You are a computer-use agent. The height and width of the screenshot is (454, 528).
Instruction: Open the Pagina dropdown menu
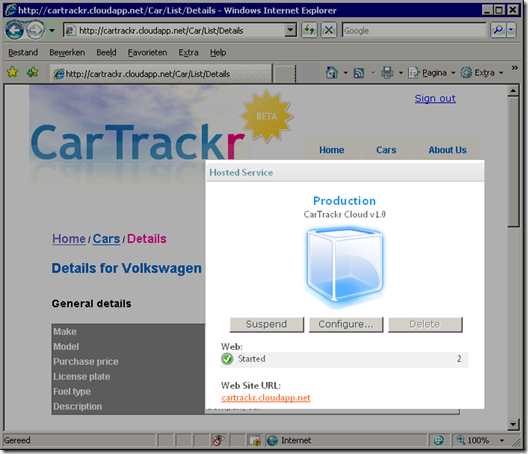point(431,73)
